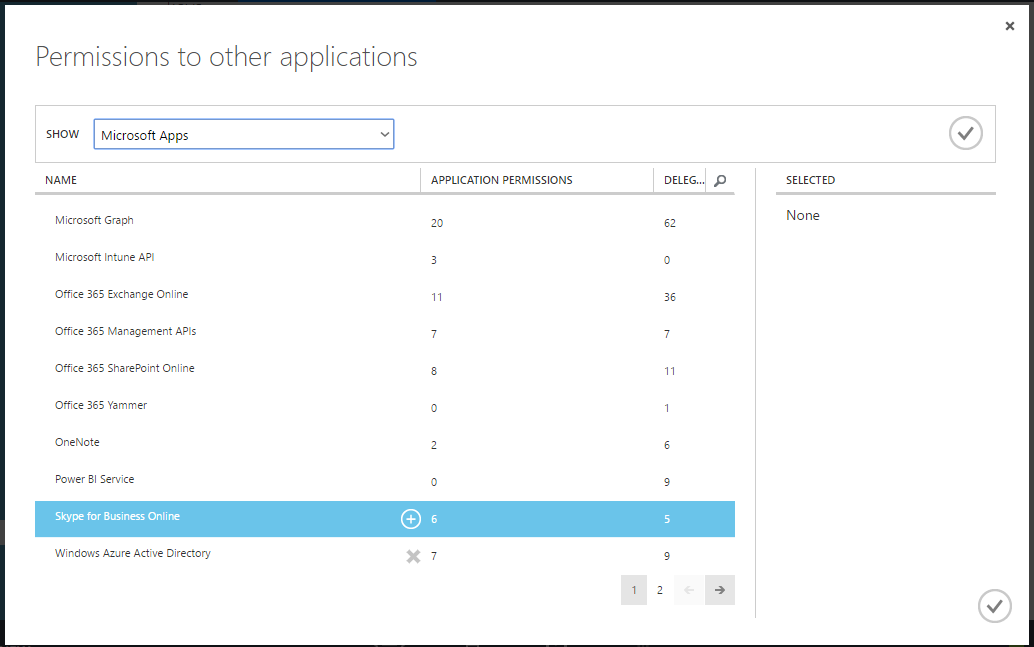The image size is (1034, 647).
Task: Click the previous page arrow
Action: [x=689, y=590]
